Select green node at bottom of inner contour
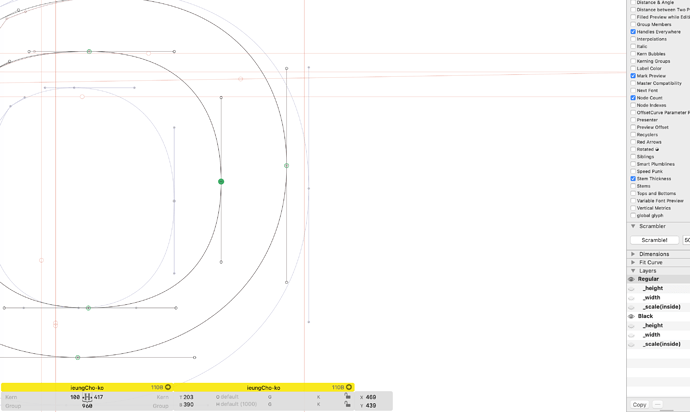The image size is (690, 412). click(x=88, y=308)
